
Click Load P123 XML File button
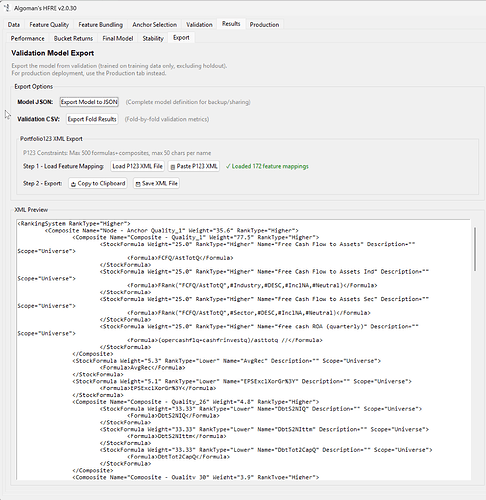[x=137, y=166]
